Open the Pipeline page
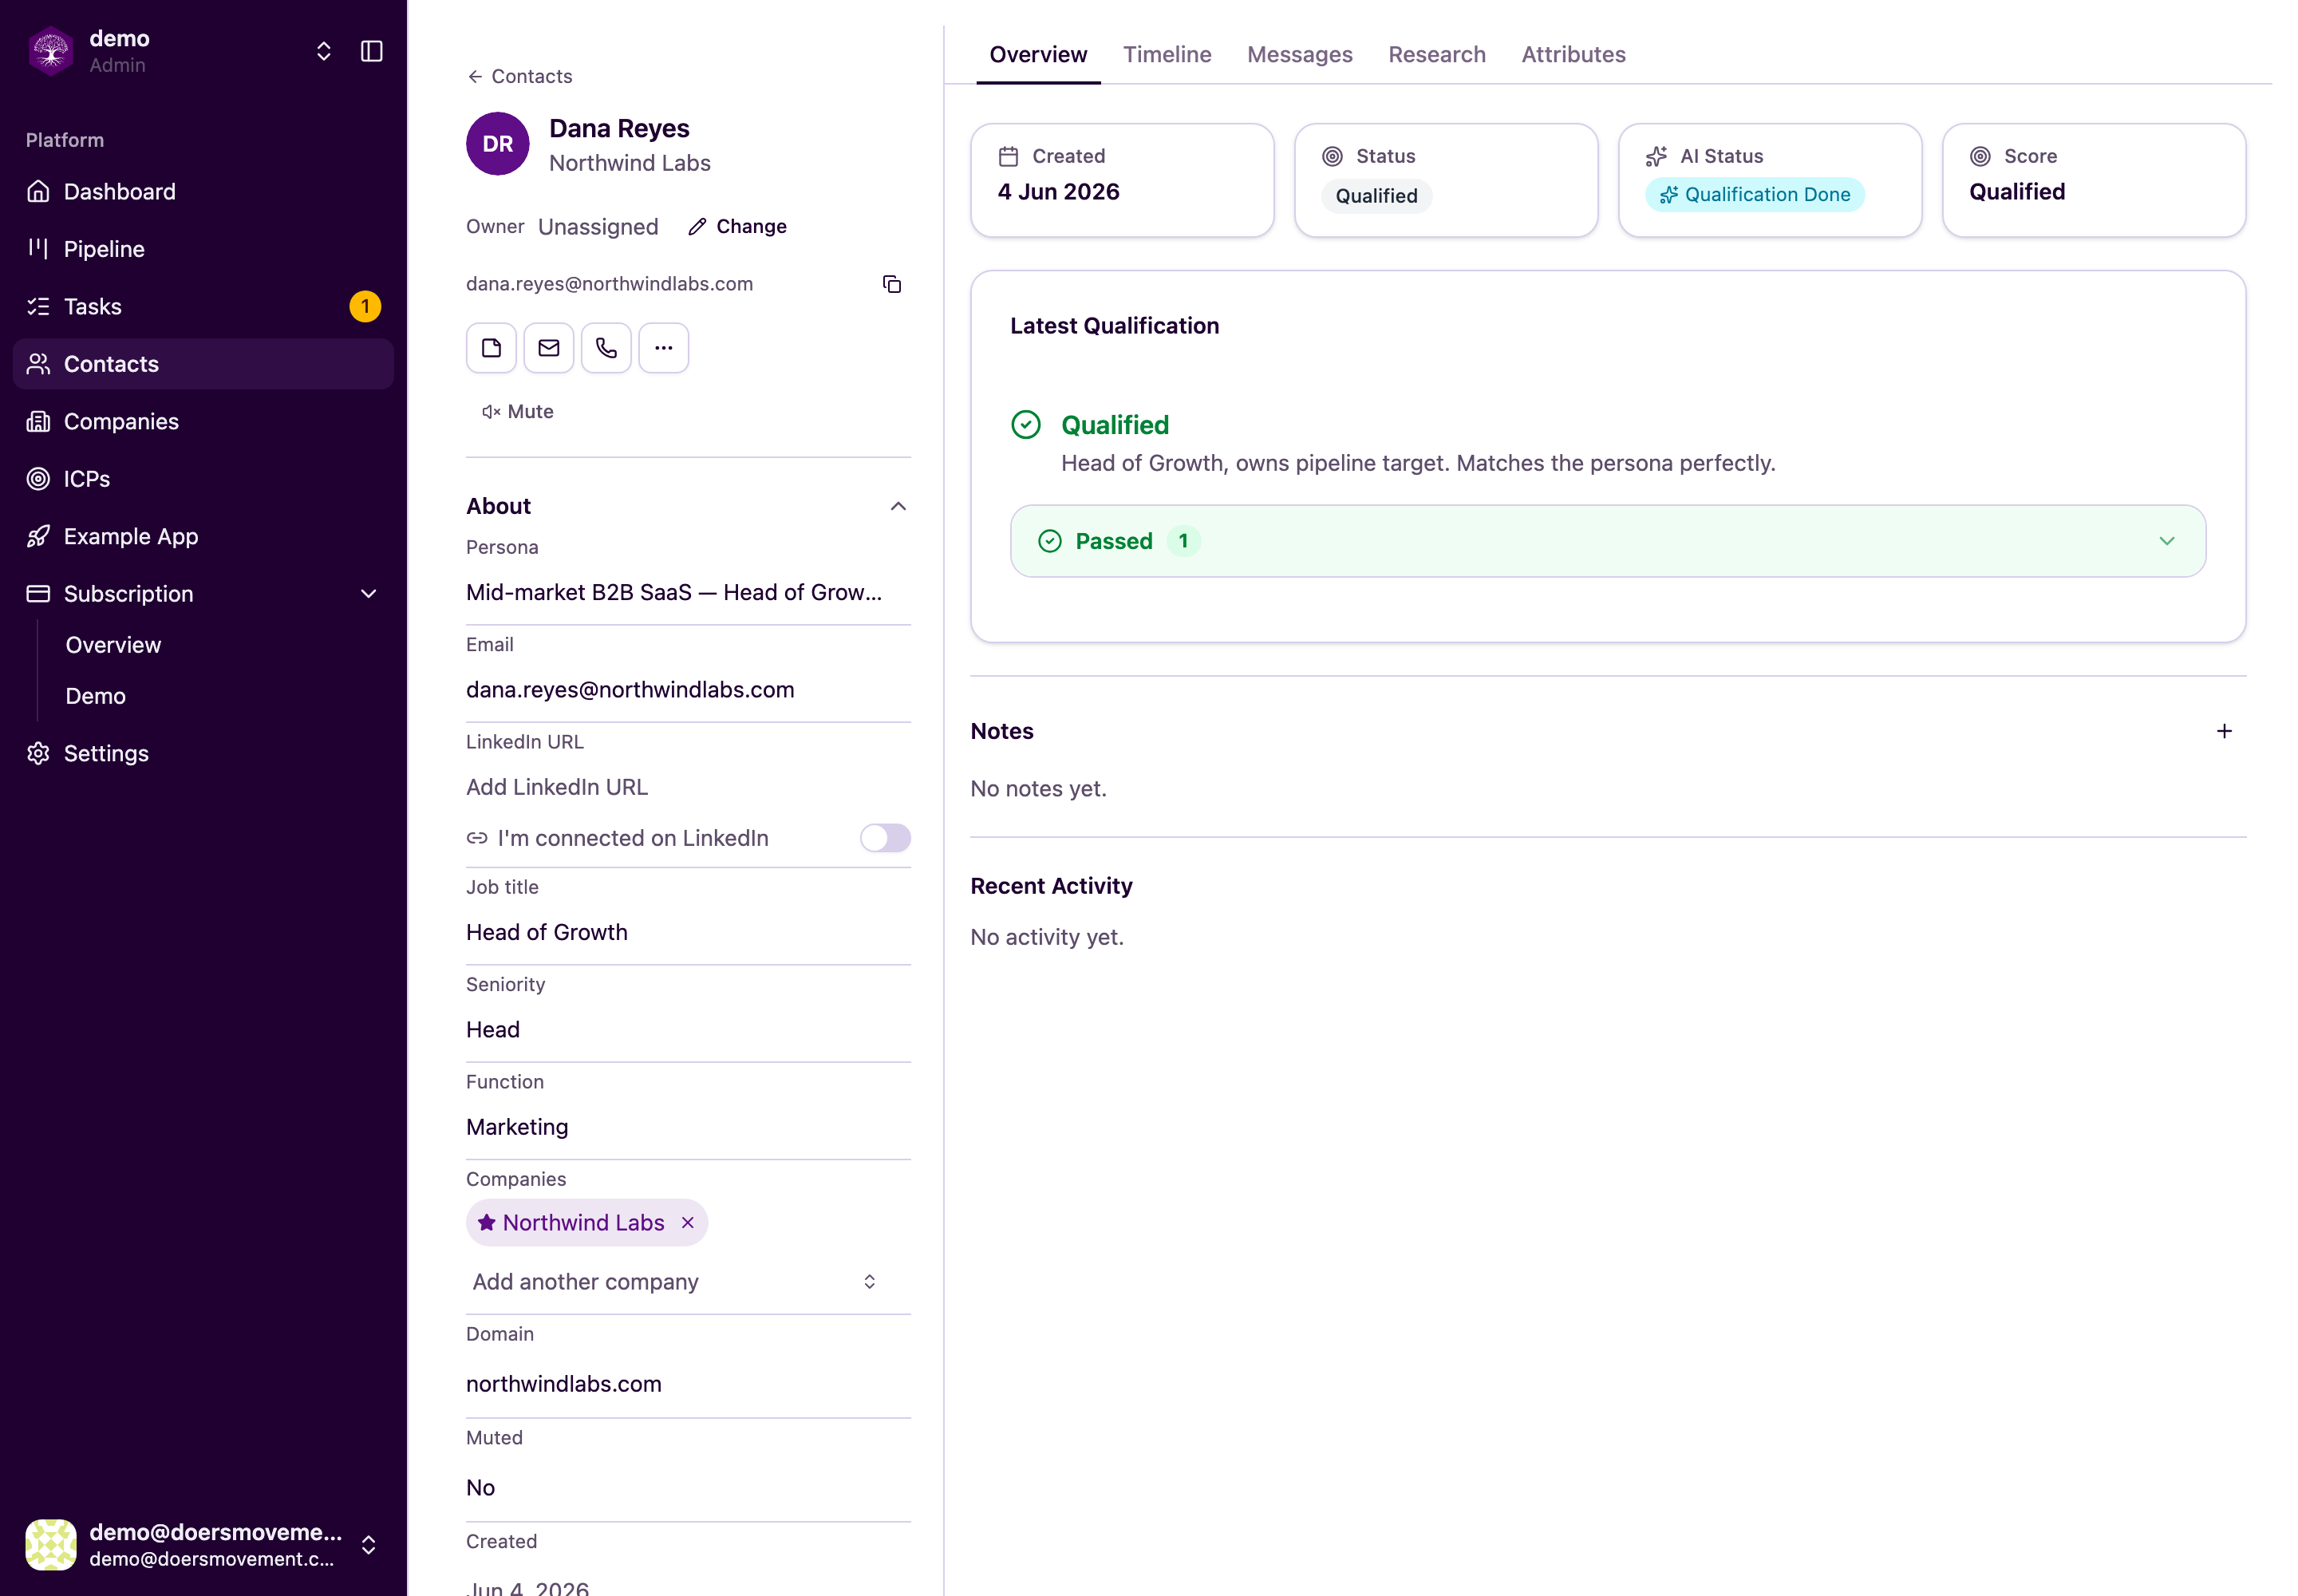The height and width of the screenshot is (1596, 2298). [x=203, y=249]
